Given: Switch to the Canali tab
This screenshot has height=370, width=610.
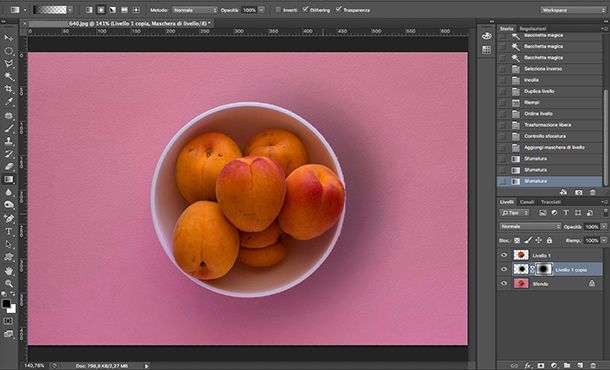Looking at the screenshot, I should click(x=527, y=202).
